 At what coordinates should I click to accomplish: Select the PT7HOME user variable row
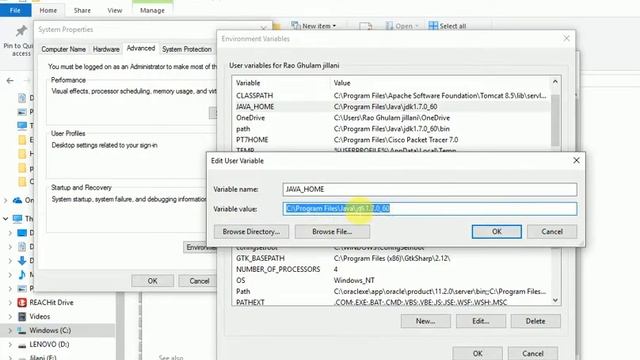[392, 140]
